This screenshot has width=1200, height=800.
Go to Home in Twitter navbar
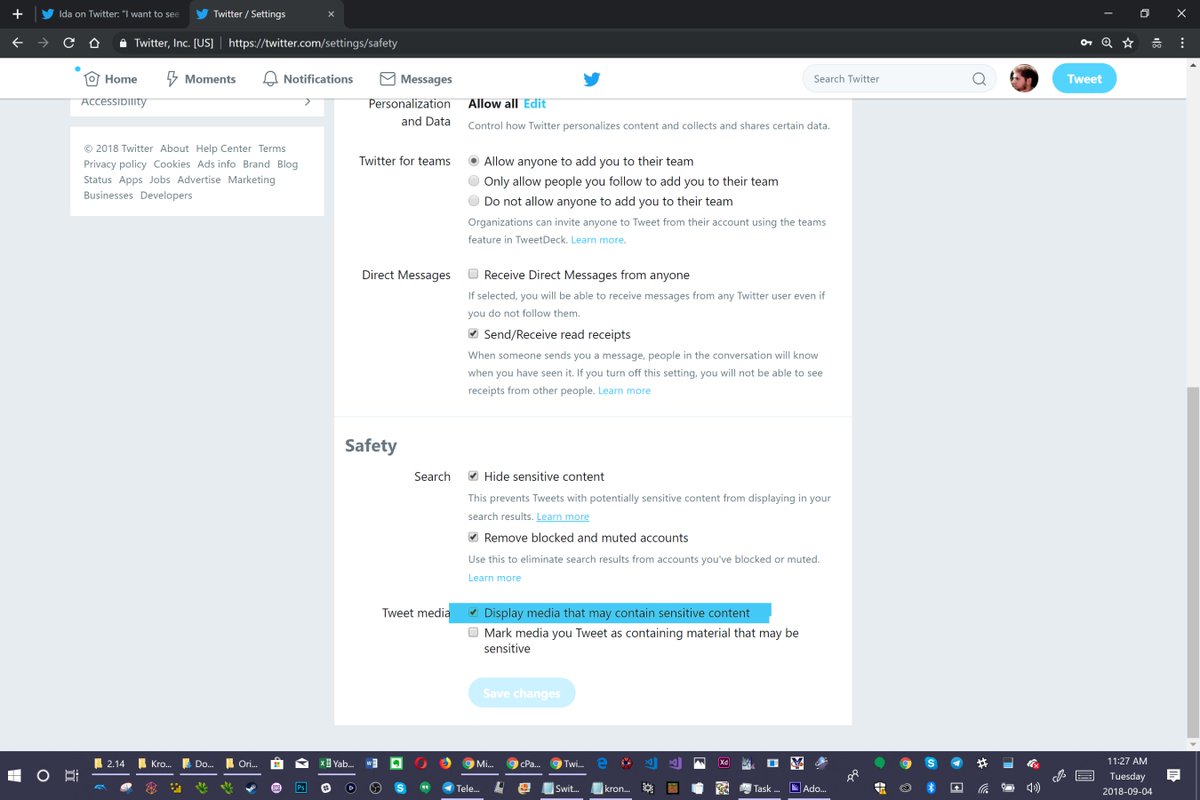pyautogui.click(x=111, y=79)
